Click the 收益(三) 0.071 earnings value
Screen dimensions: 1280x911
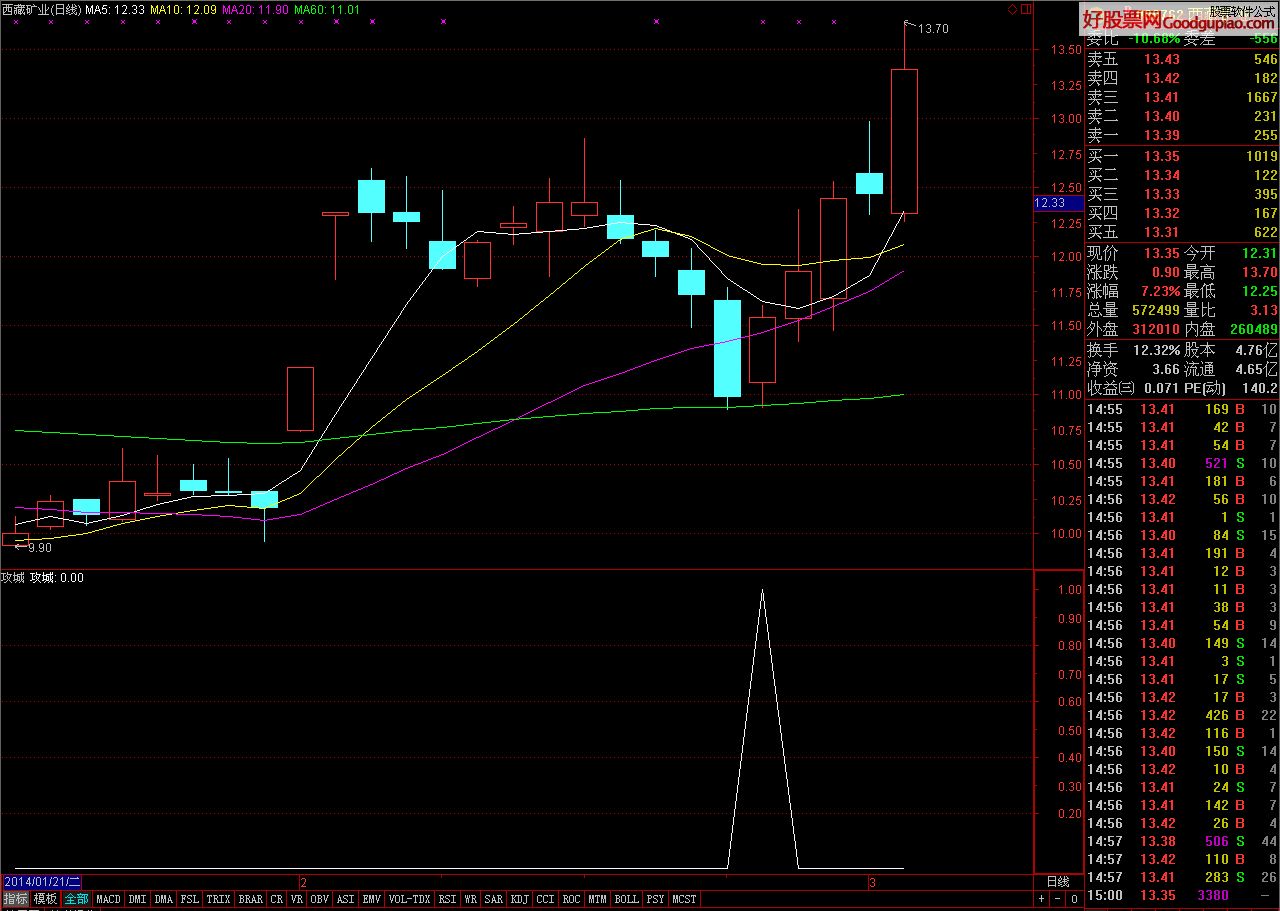[x=1161, y=388]
